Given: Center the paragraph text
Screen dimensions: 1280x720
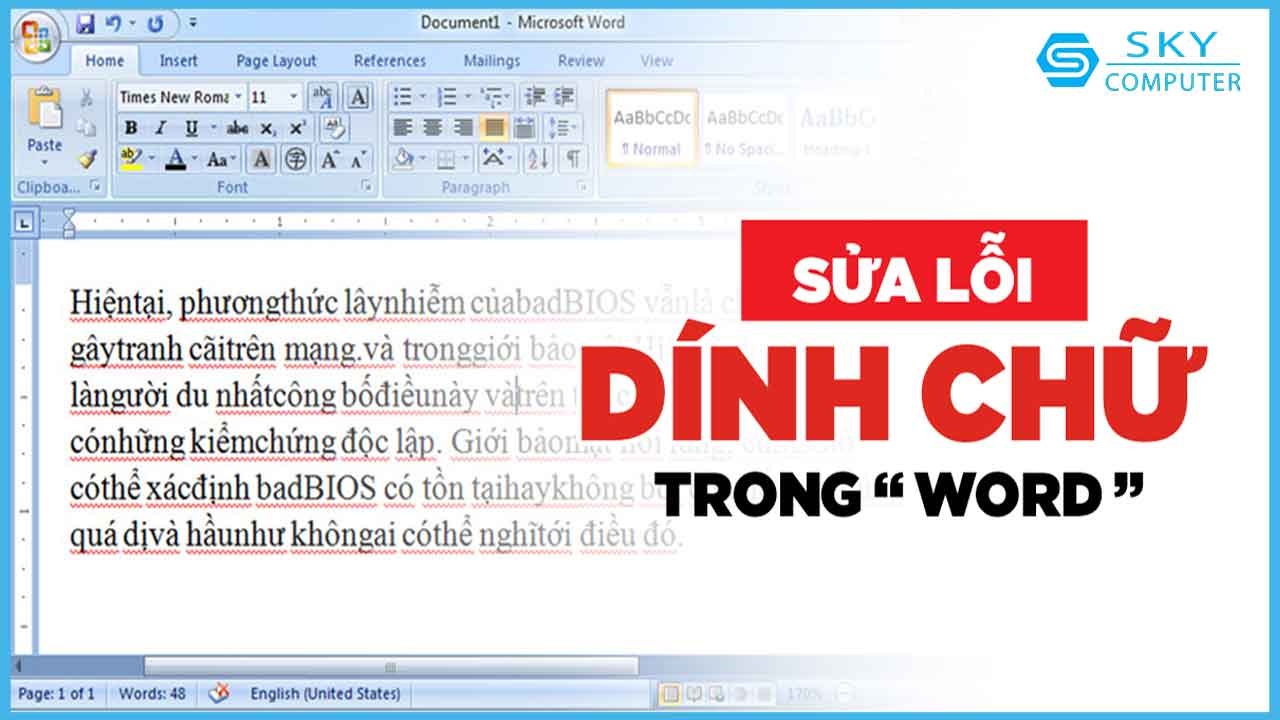Looking at the screenshot, I should (432, 128).
